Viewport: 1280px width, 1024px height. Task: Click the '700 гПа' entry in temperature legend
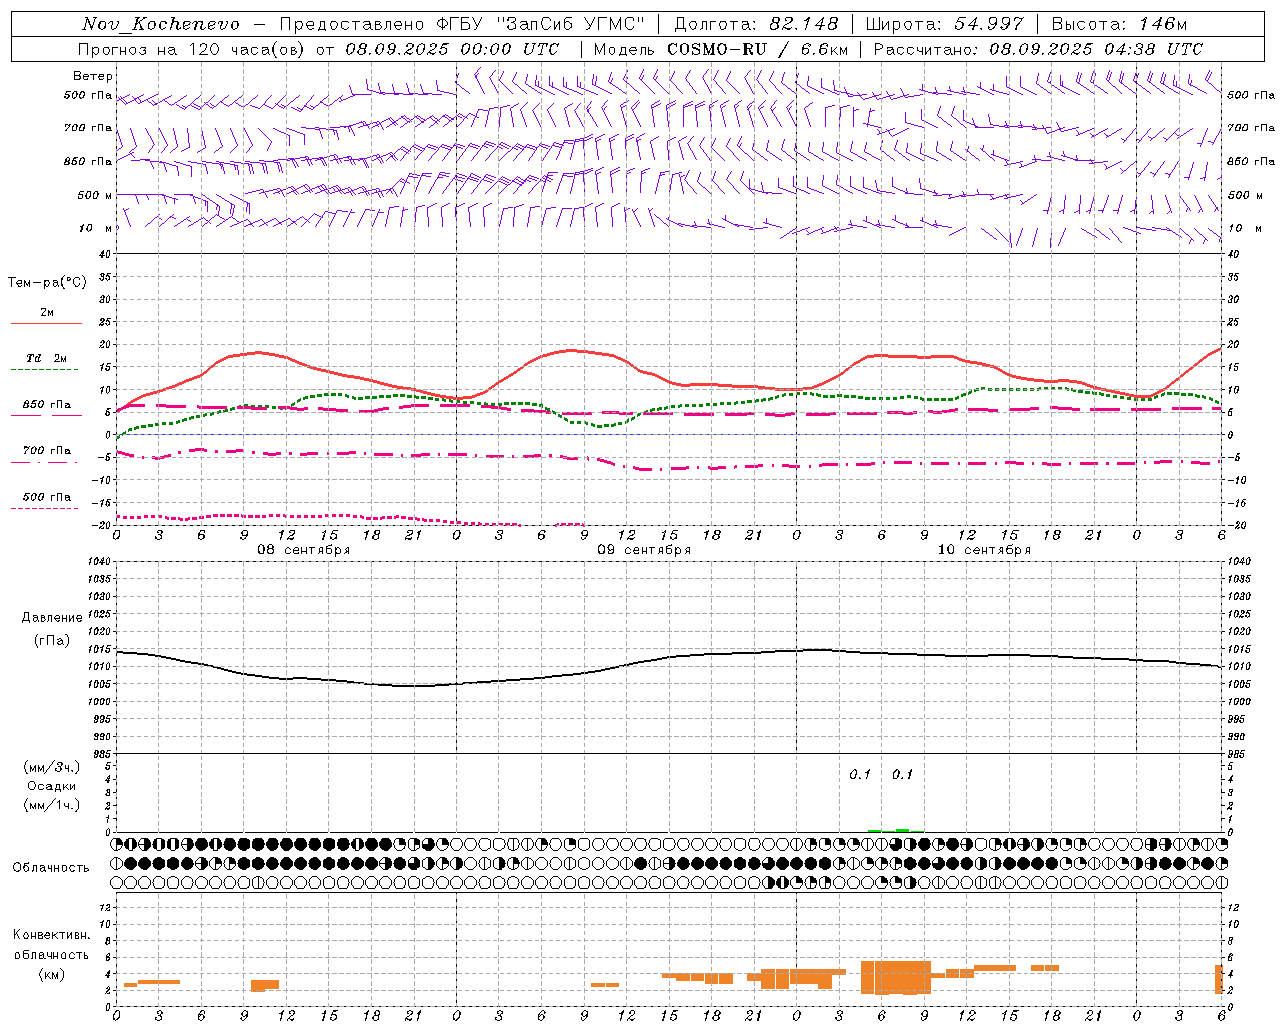click(x=47, y=450)
